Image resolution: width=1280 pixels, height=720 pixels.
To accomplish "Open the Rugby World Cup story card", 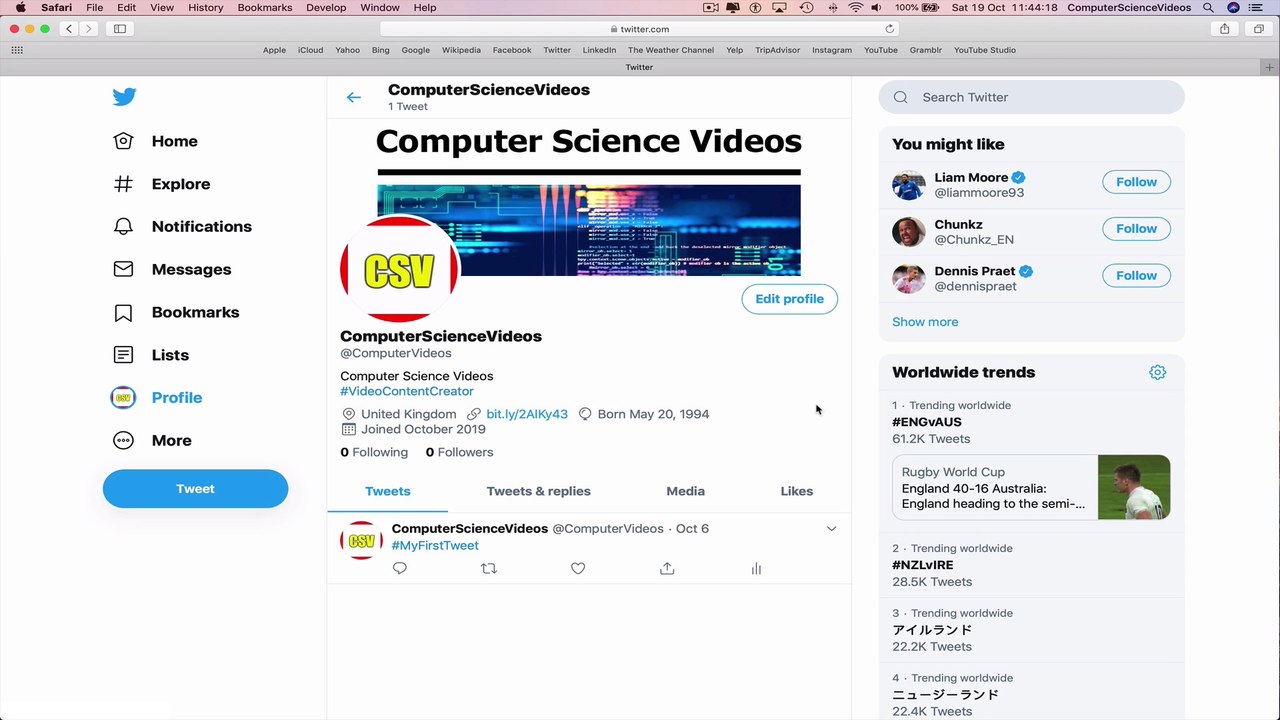I will pos(1032,488).
